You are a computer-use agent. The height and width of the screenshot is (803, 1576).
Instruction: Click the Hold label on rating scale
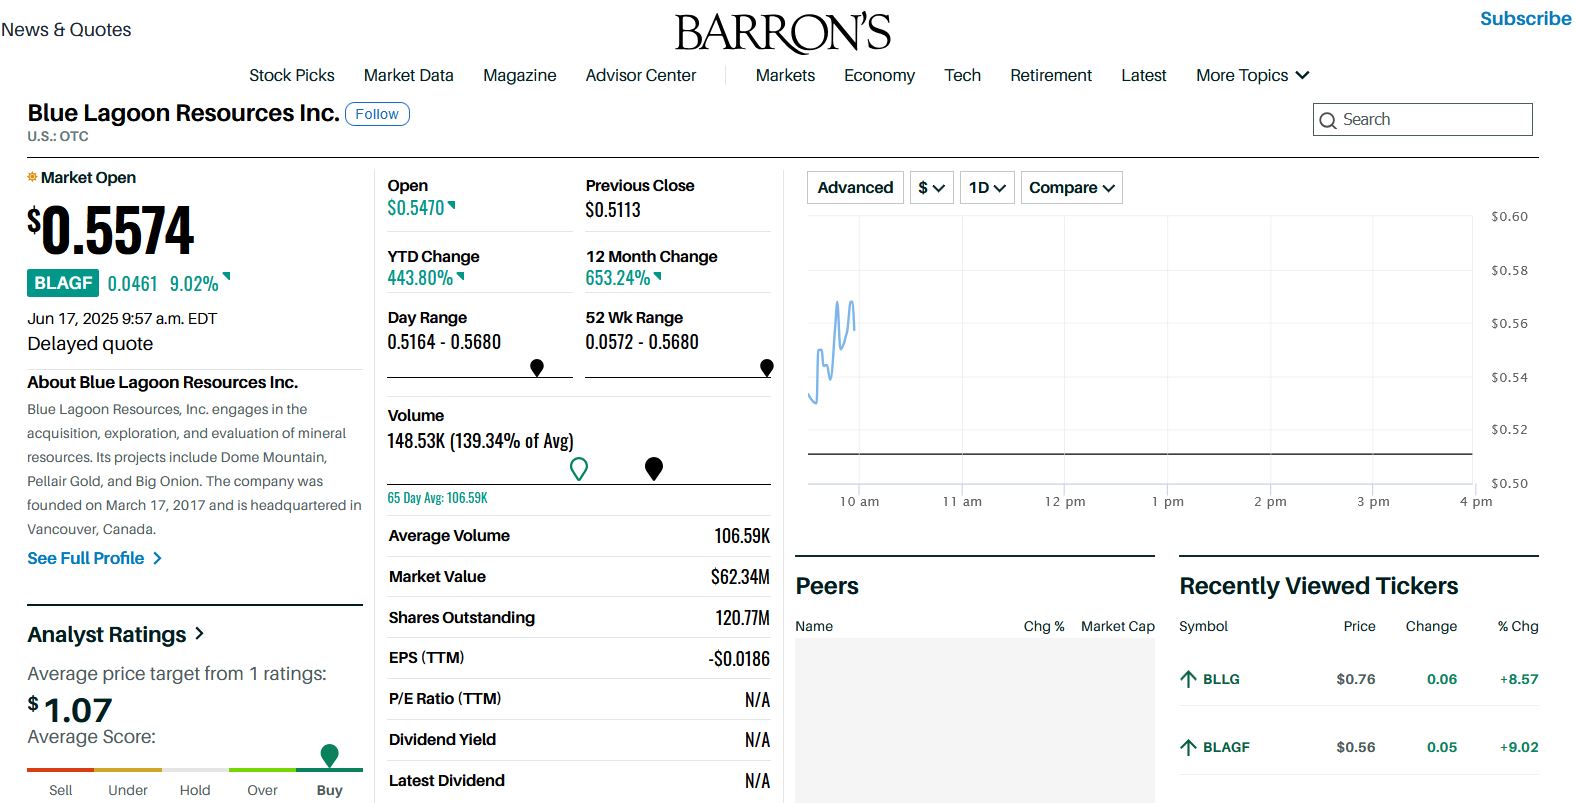195,790
